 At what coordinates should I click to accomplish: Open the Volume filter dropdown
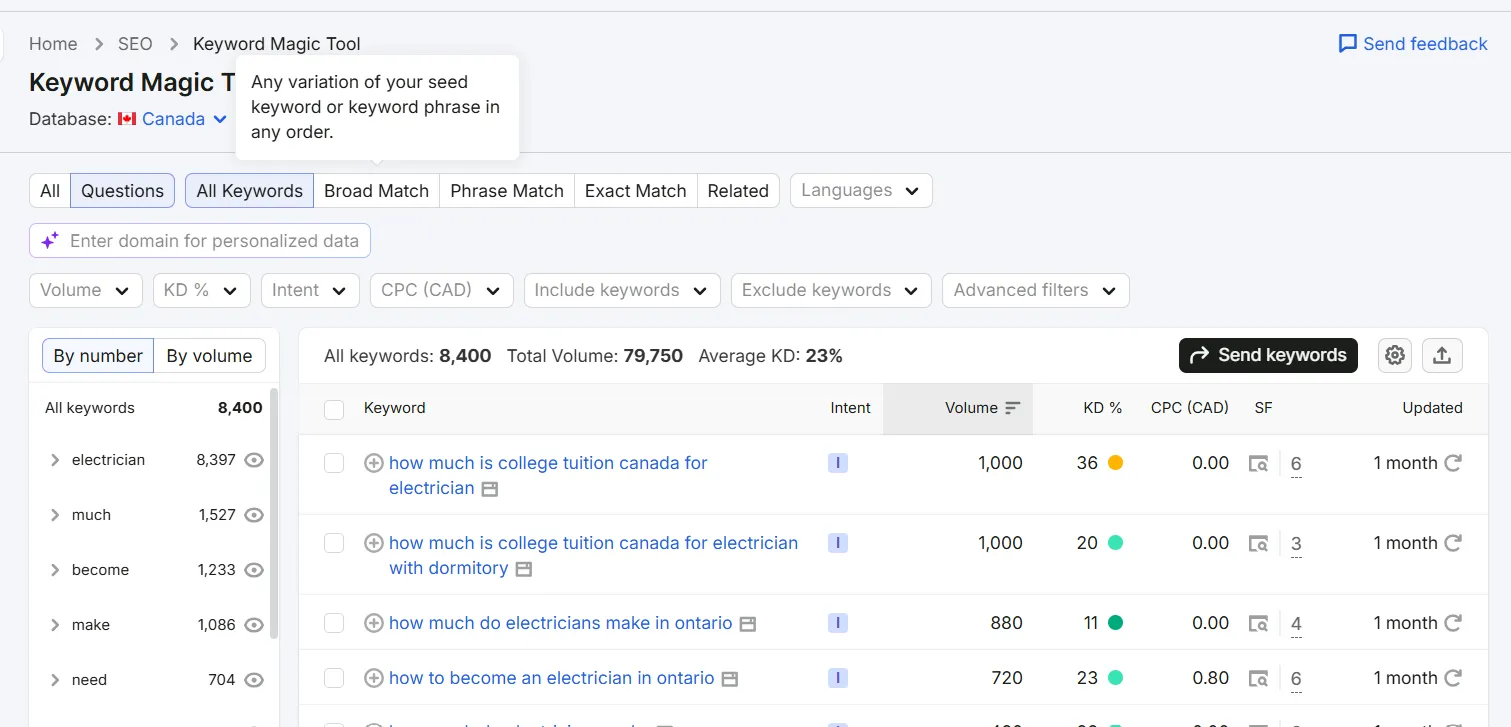tap(86, 290)
